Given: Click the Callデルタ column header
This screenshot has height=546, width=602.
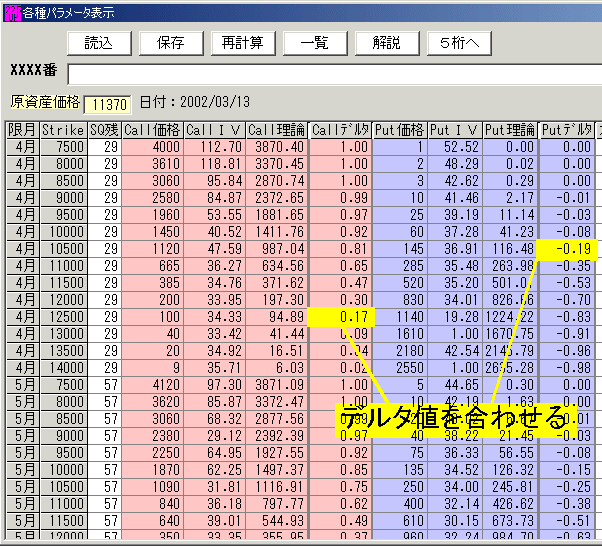Looking at the screenshot, I should pyautogui.click(x=340, y=130).
